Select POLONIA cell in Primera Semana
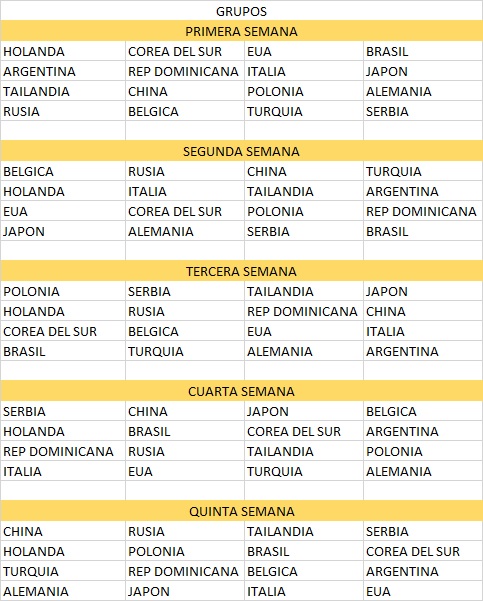The width and height of the screenshot is (483, 601). pos(304,91)
